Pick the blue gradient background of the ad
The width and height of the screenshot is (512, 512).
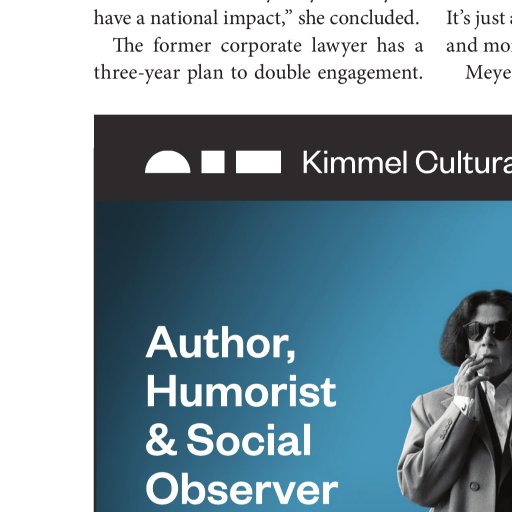[x=267, y=267]
